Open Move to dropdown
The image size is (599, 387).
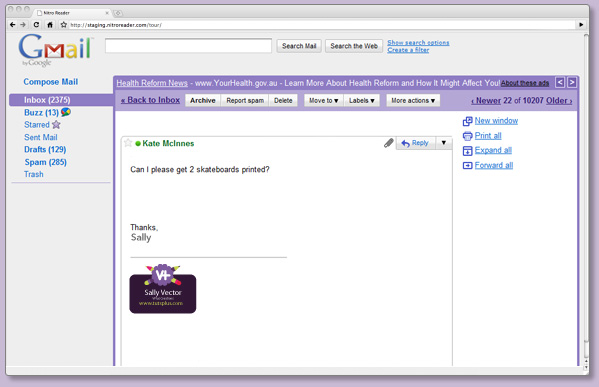[324, 100]
